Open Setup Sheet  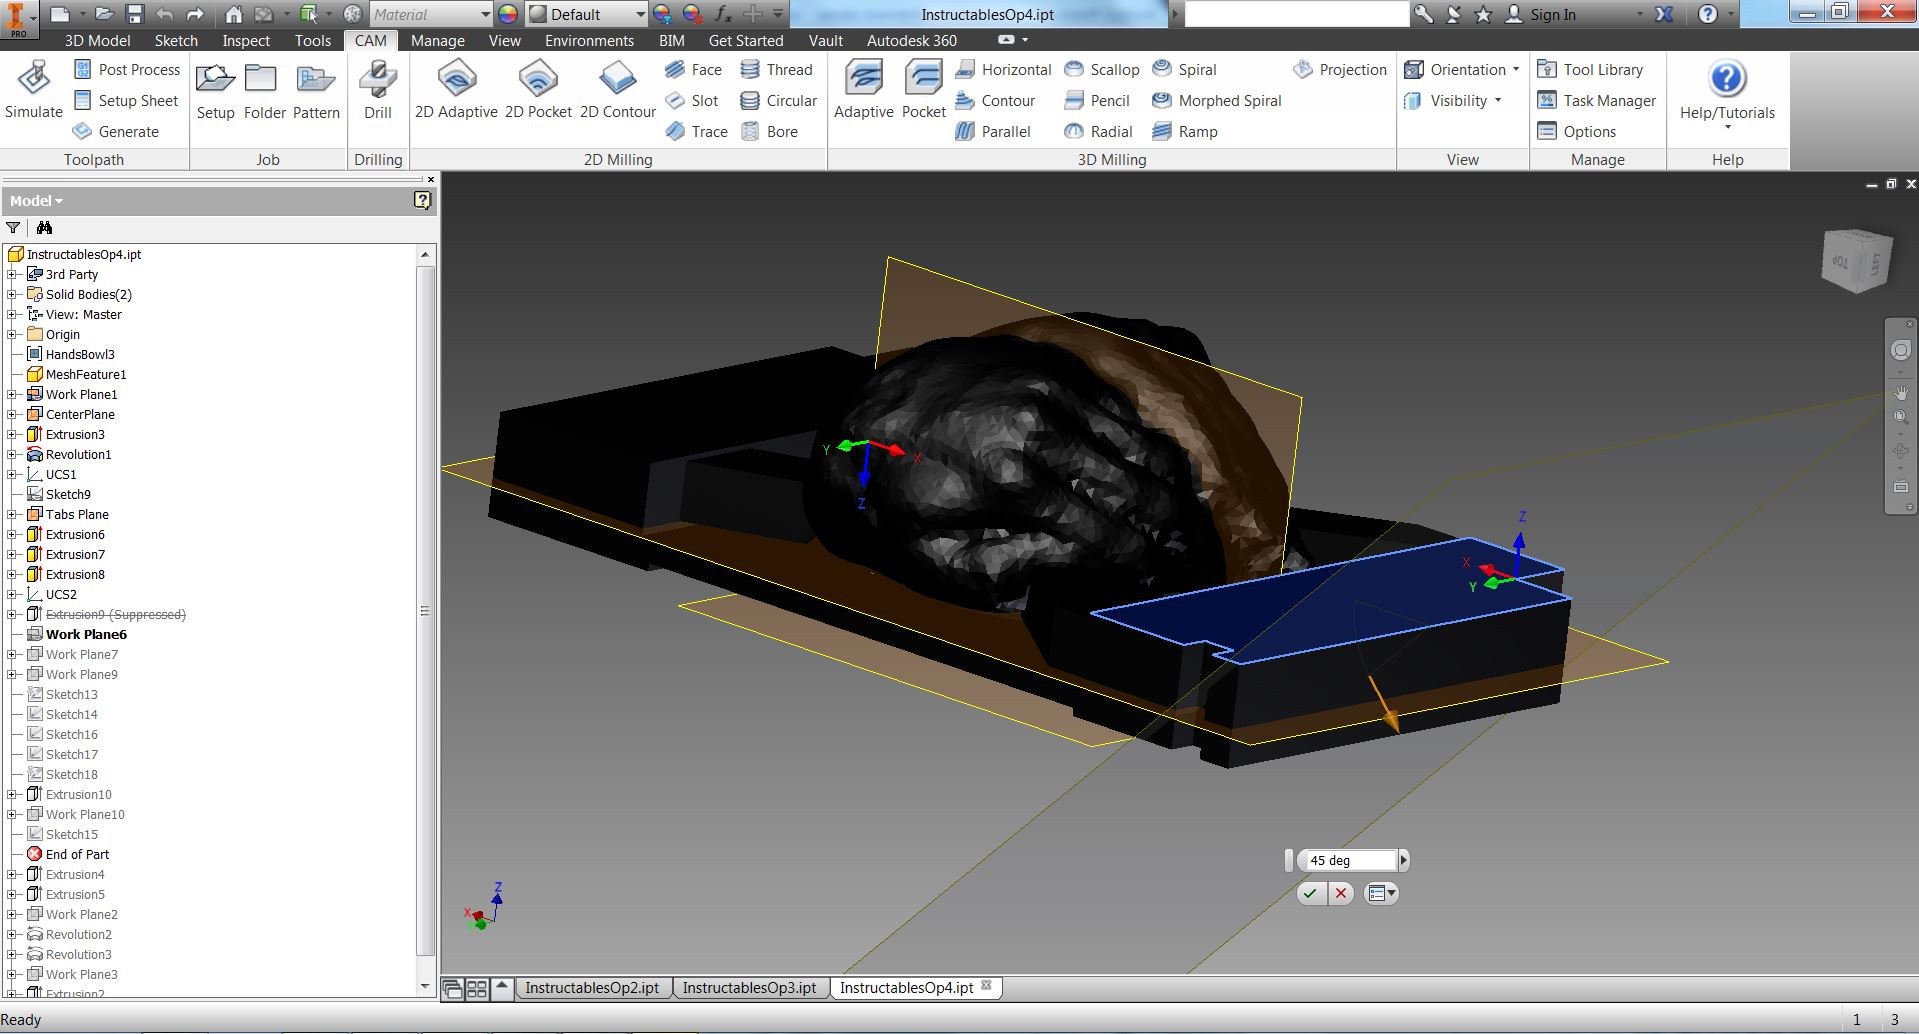126,101
